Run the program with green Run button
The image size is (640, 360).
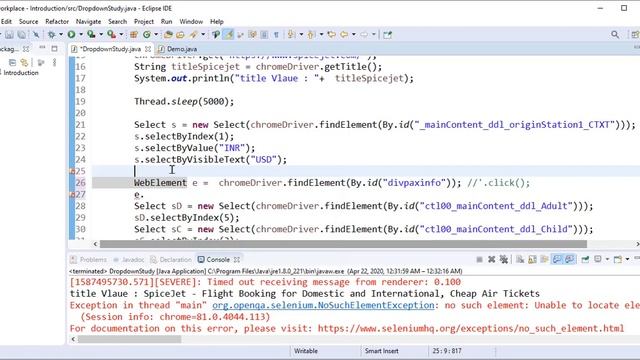point(71,35)
